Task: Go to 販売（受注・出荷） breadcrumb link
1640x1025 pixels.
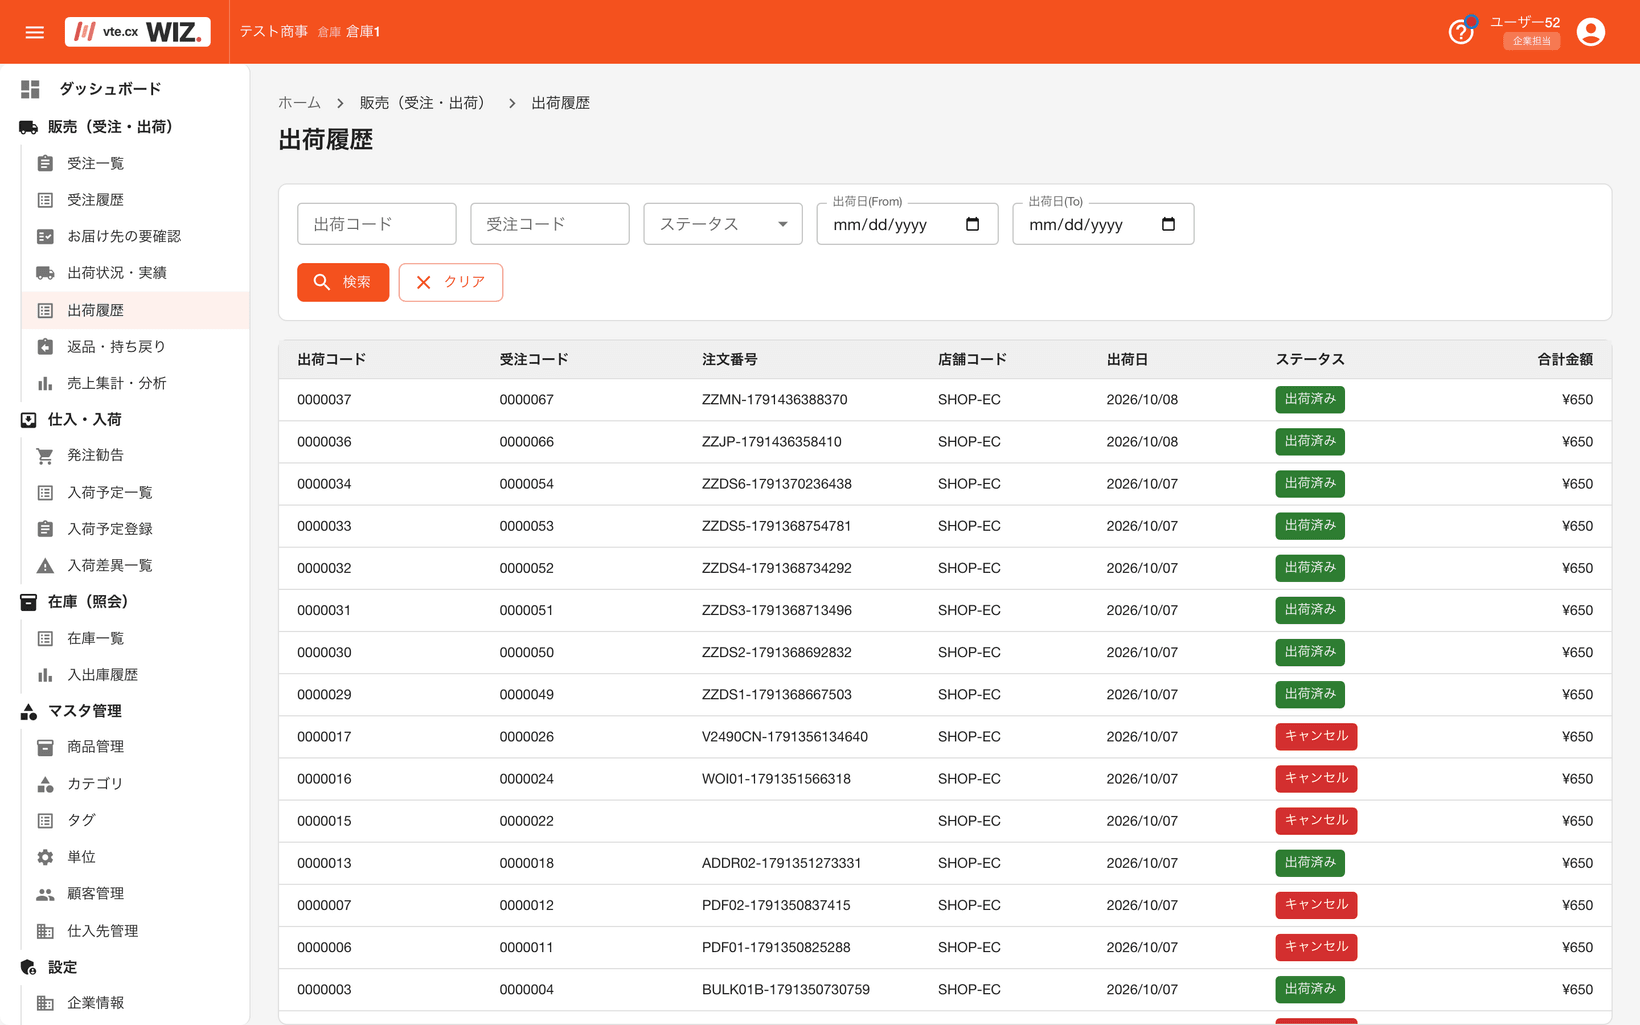Action: click(425, 103)
